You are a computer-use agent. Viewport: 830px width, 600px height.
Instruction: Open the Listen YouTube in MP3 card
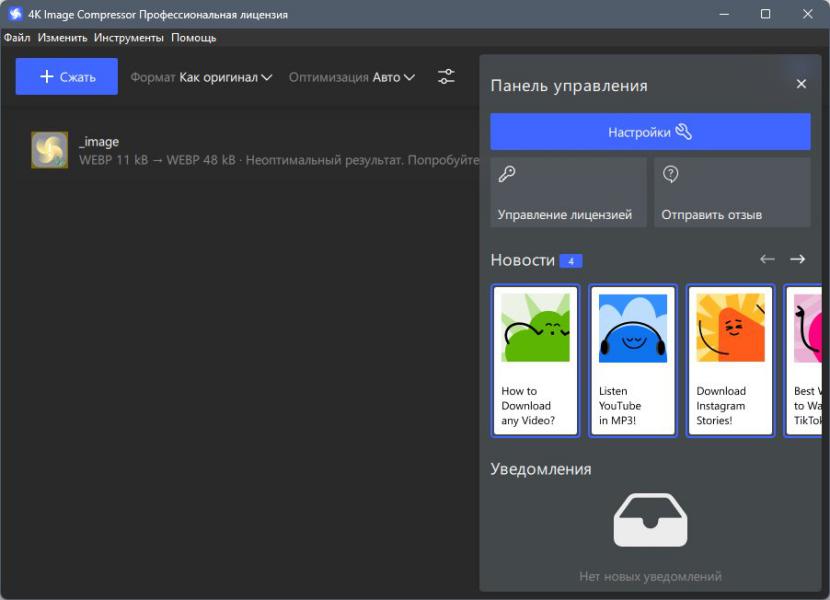coord(633,361)
